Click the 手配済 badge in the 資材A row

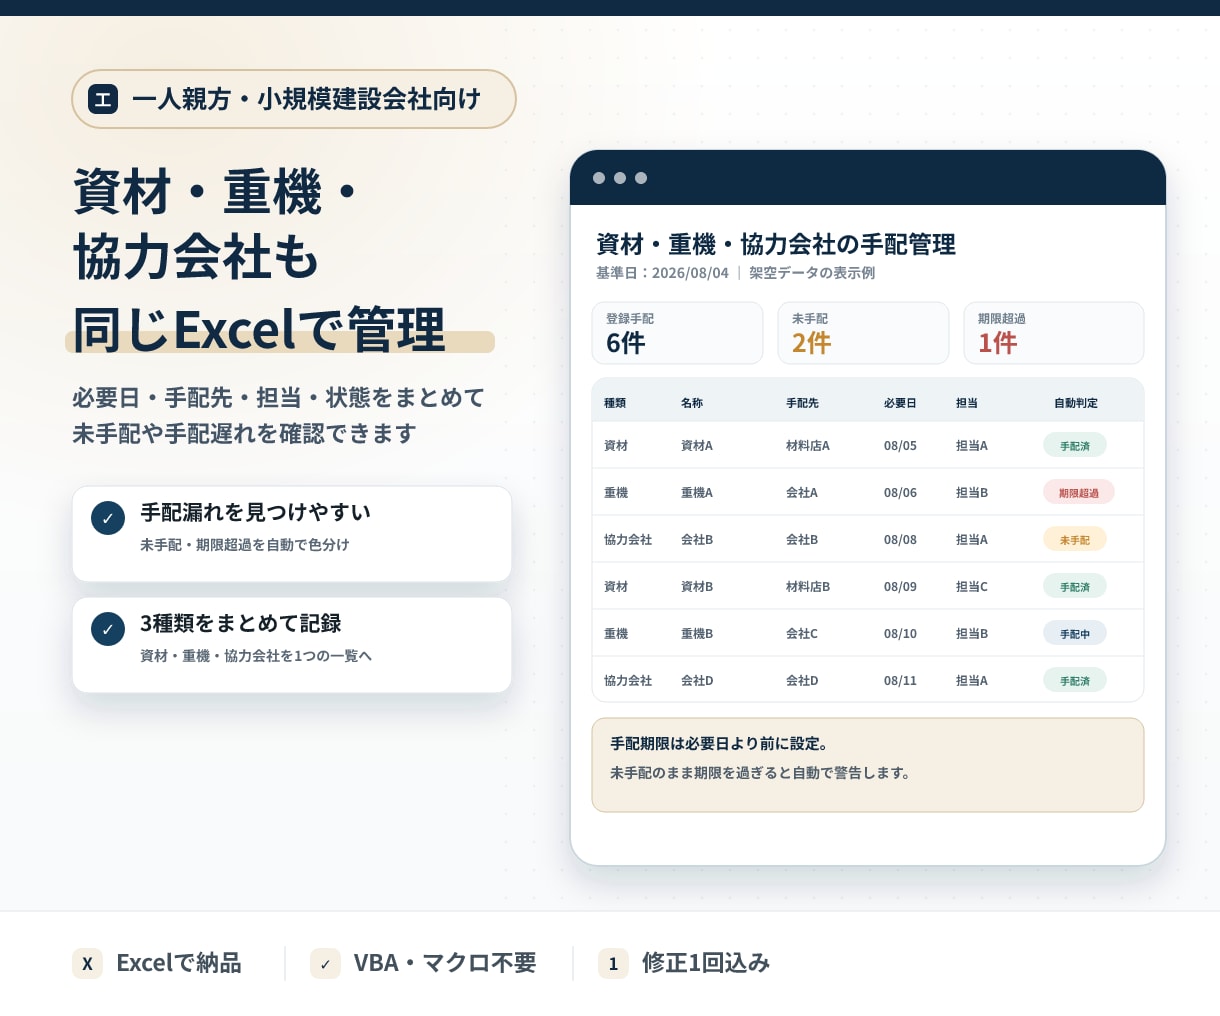[x=1075, y=445]
